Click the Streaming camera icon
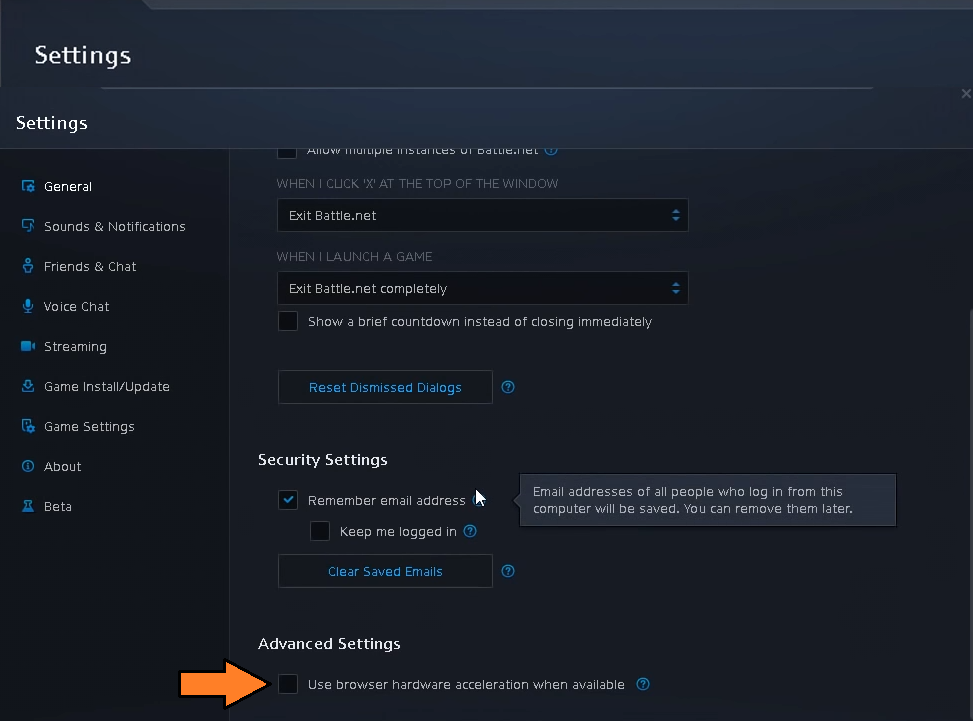The height and width of the screenshot is (721, 973). pyautogui.click(x=28, y=346)
